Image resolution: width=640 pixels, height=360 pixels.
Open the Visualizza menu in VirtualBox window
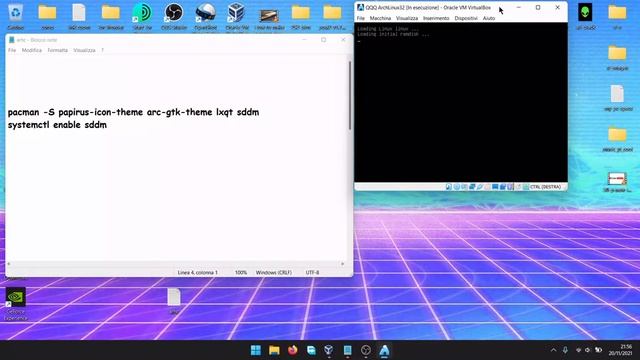(407, 18)
